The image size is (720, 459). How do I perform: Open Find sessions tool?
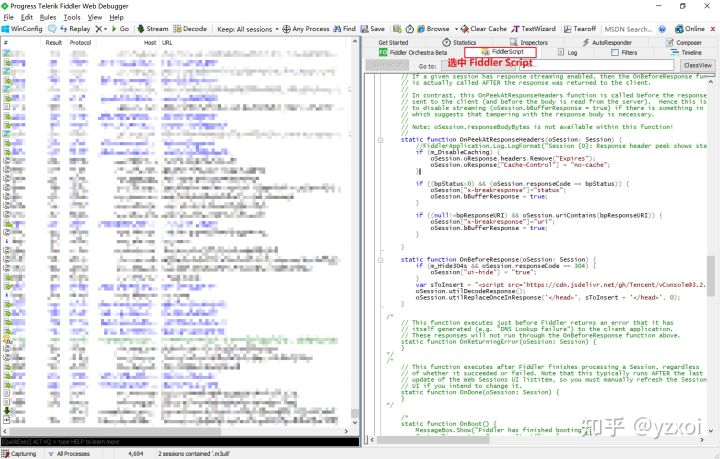tap(344, 28)
